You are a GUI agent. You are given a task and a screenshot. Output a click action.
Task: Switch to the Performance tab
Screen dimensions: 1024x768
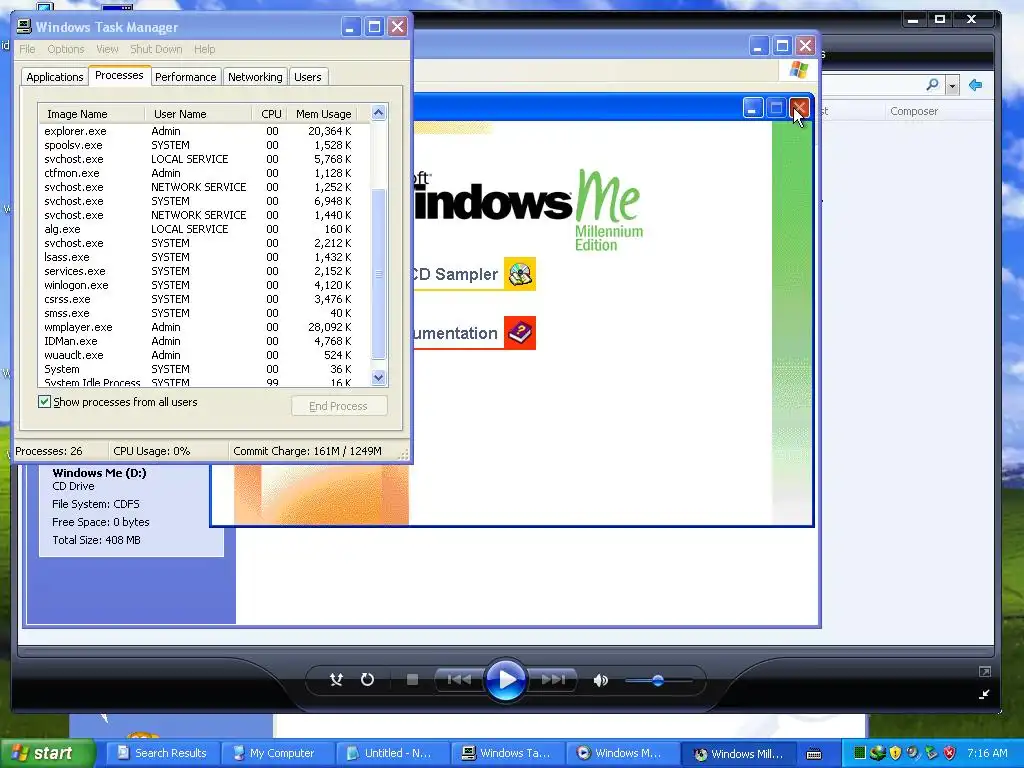click(185, 77)
